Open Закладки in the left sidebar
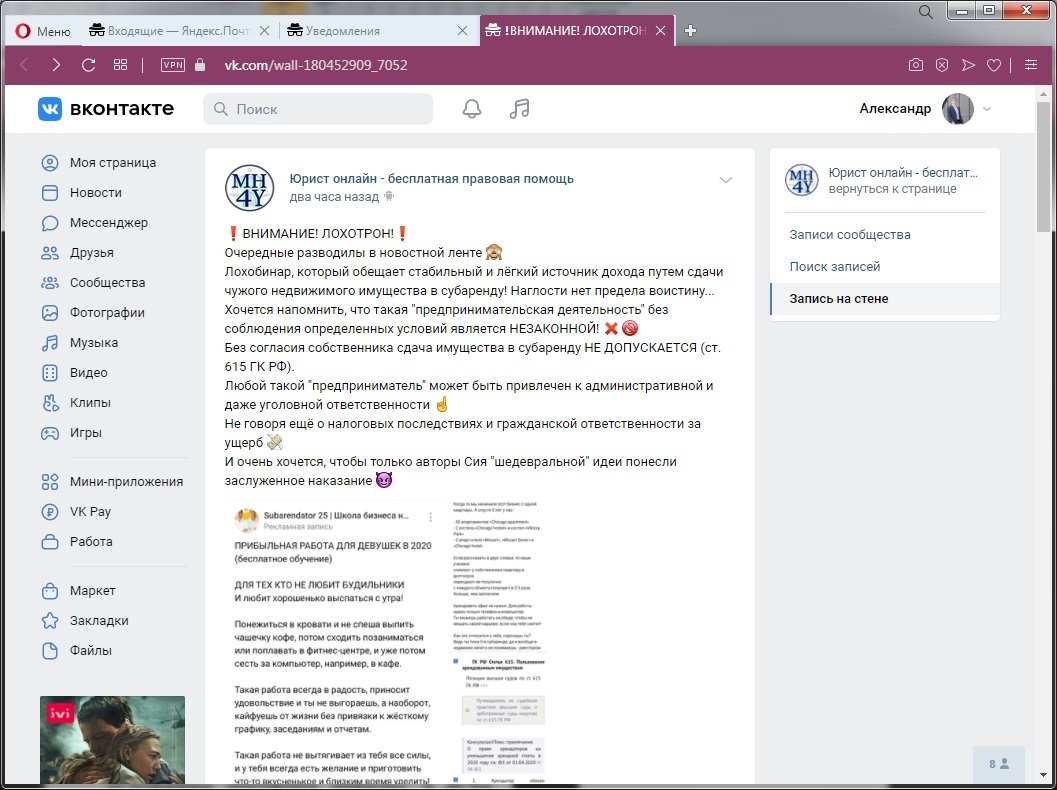Viewport: 1057px width, 790px height. click(99, 621)
